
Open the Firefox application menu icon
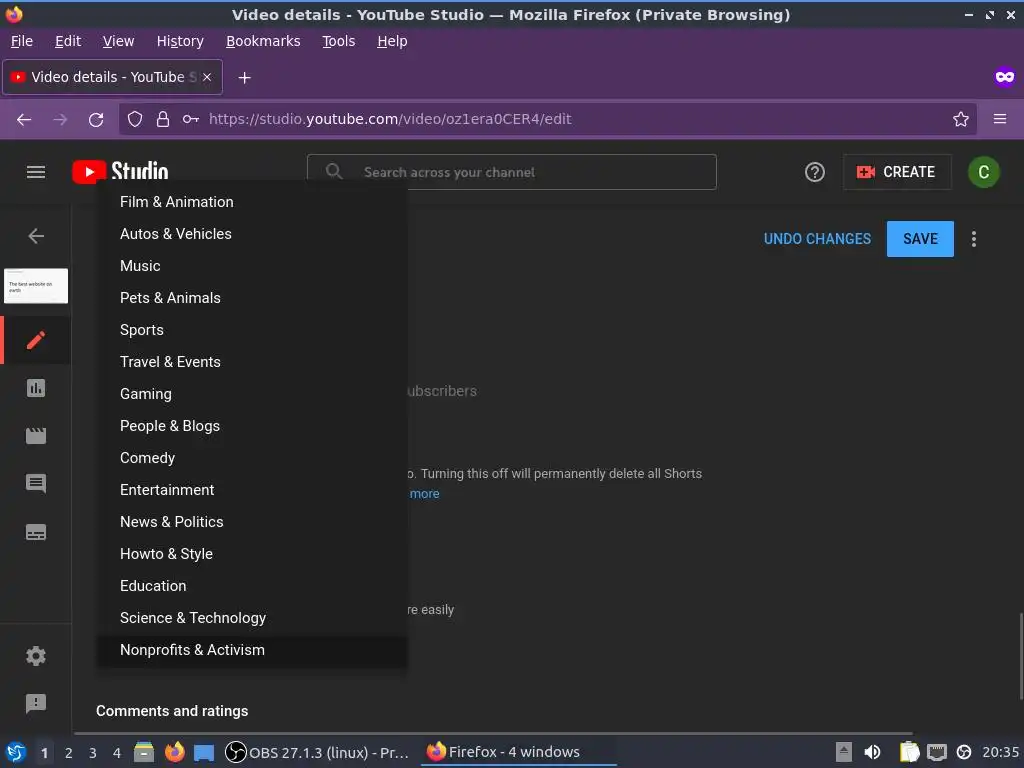click(1000, 119)
